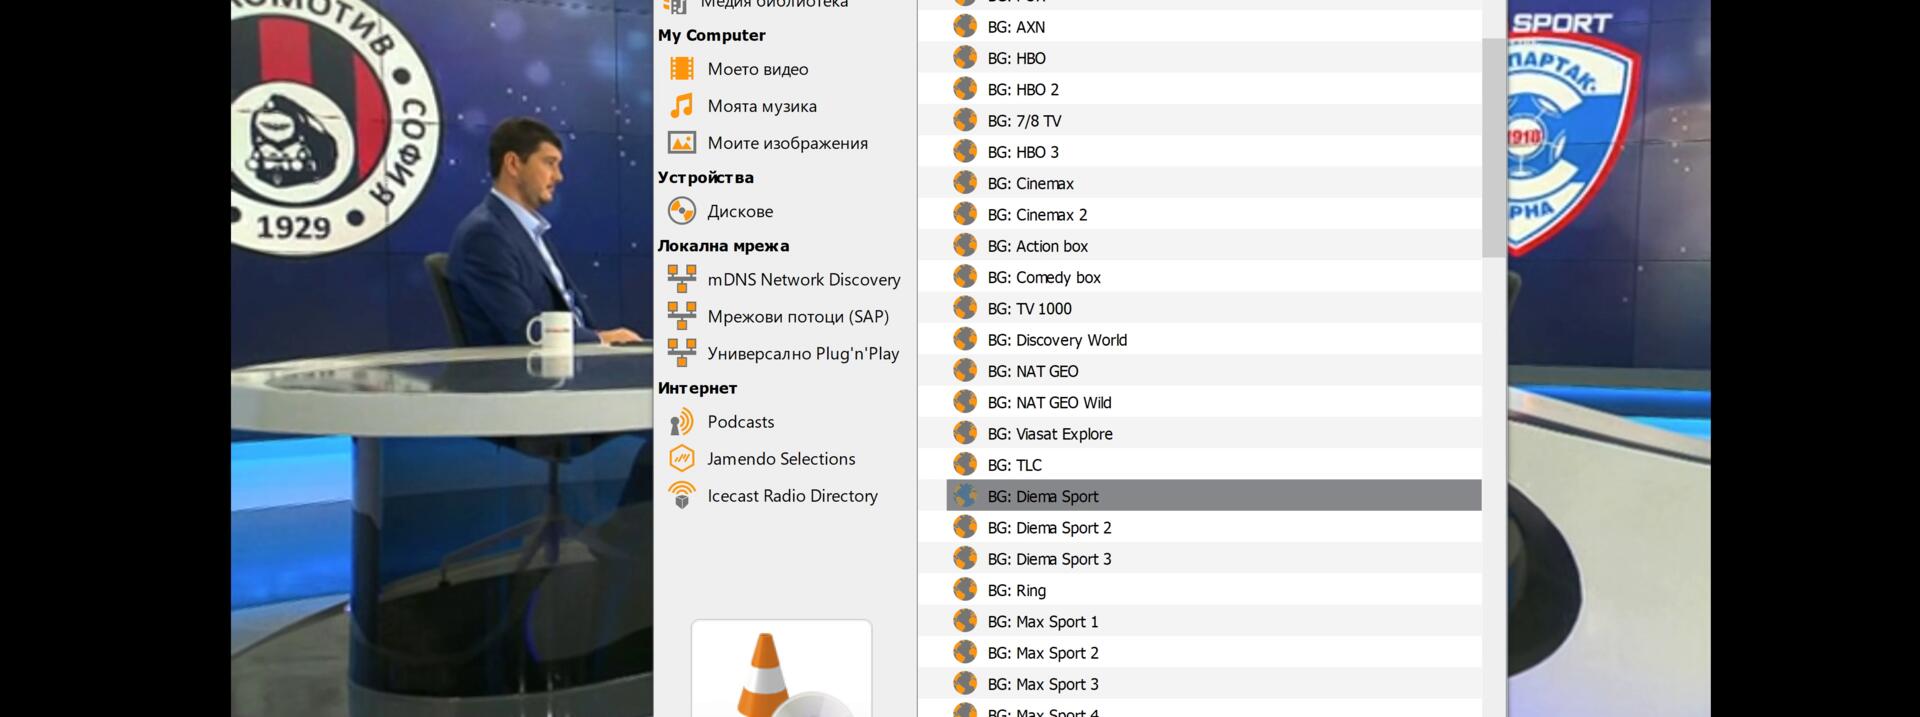Click the BG: Comedy box entry
Image resolution: width=1920 pixels, height=717 pixels.
(1043, 278)
